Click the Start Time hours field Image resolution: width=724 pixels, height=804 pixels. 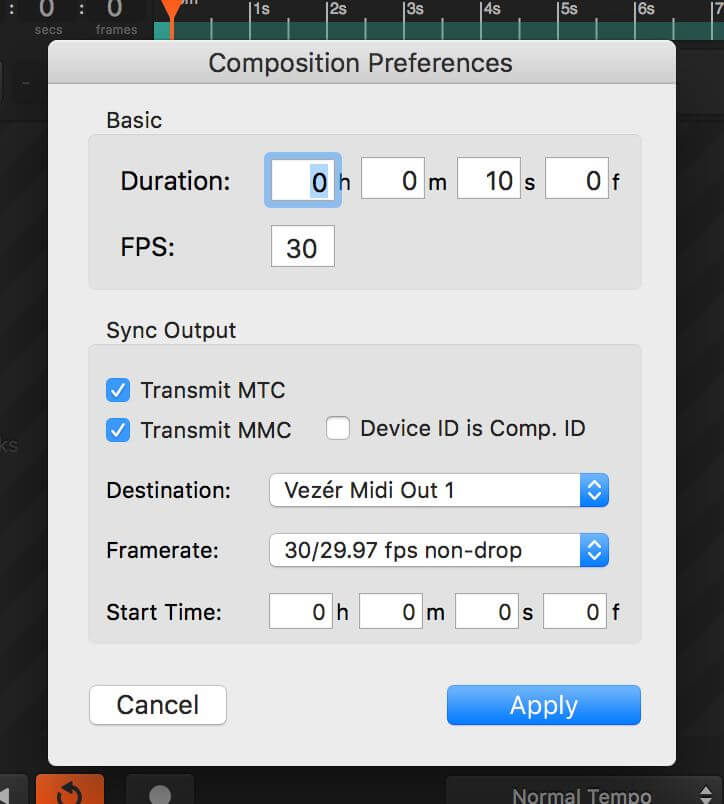[301, 611]
